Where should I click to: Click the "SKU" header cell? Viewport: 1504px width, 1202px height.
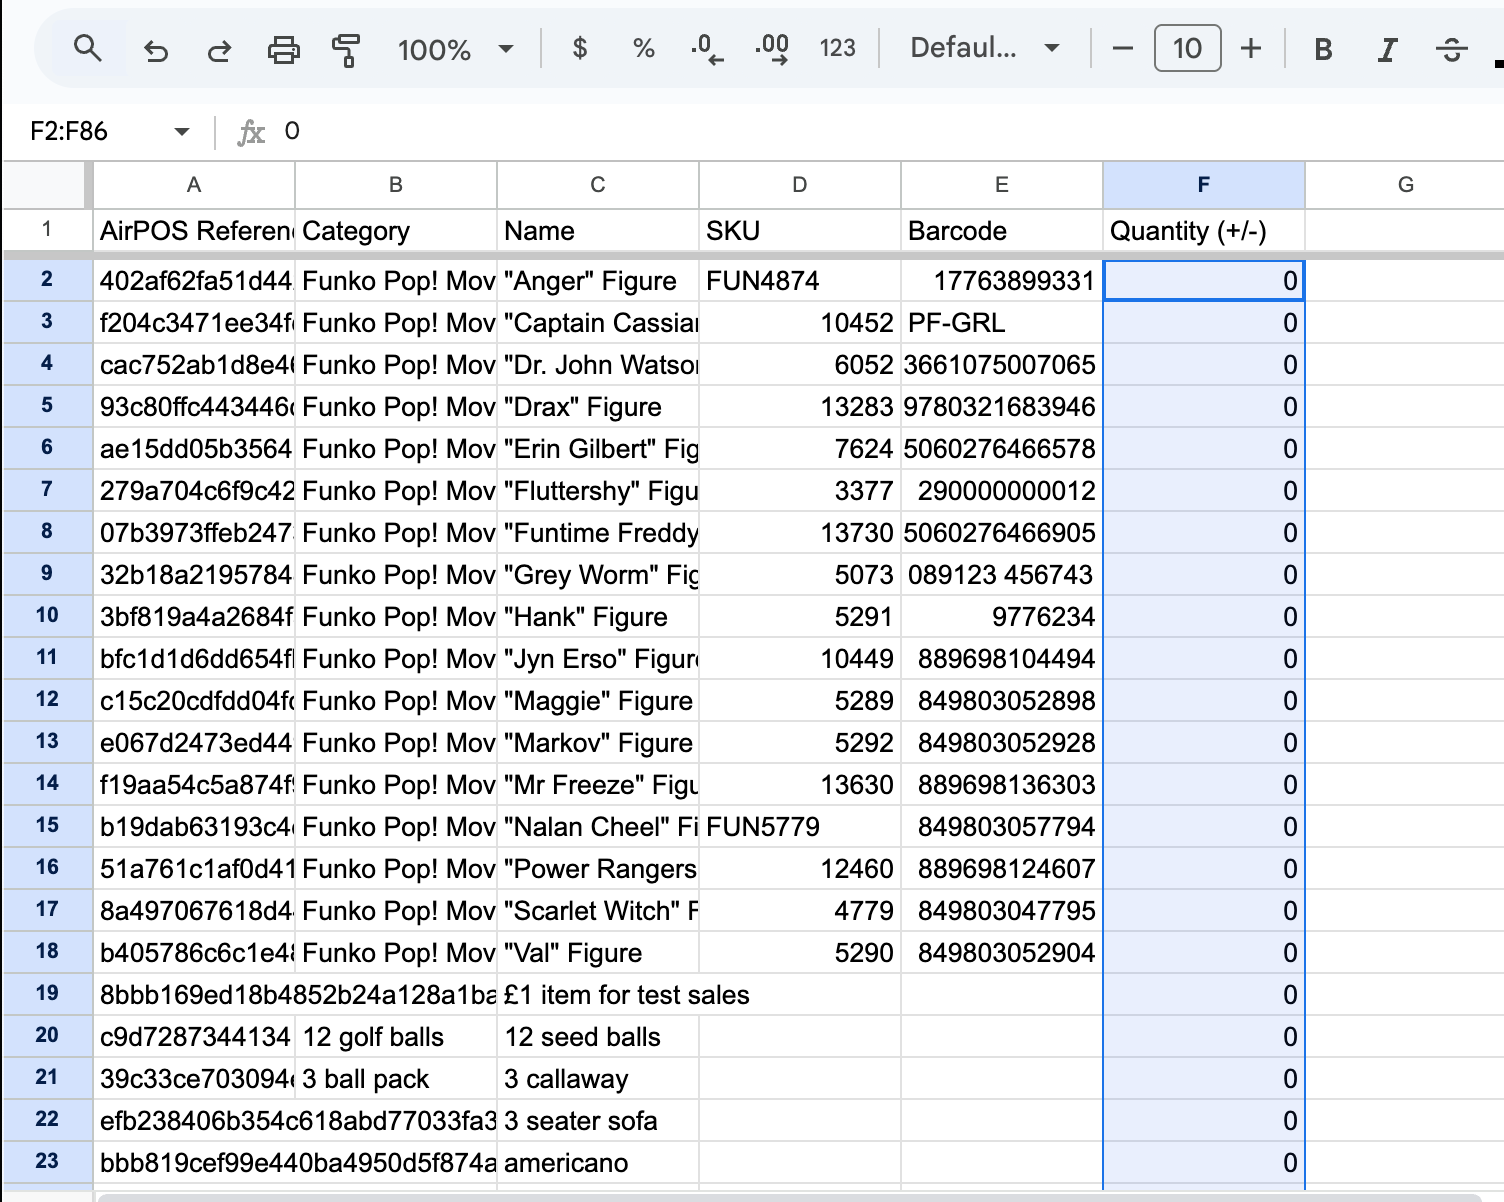800,231
